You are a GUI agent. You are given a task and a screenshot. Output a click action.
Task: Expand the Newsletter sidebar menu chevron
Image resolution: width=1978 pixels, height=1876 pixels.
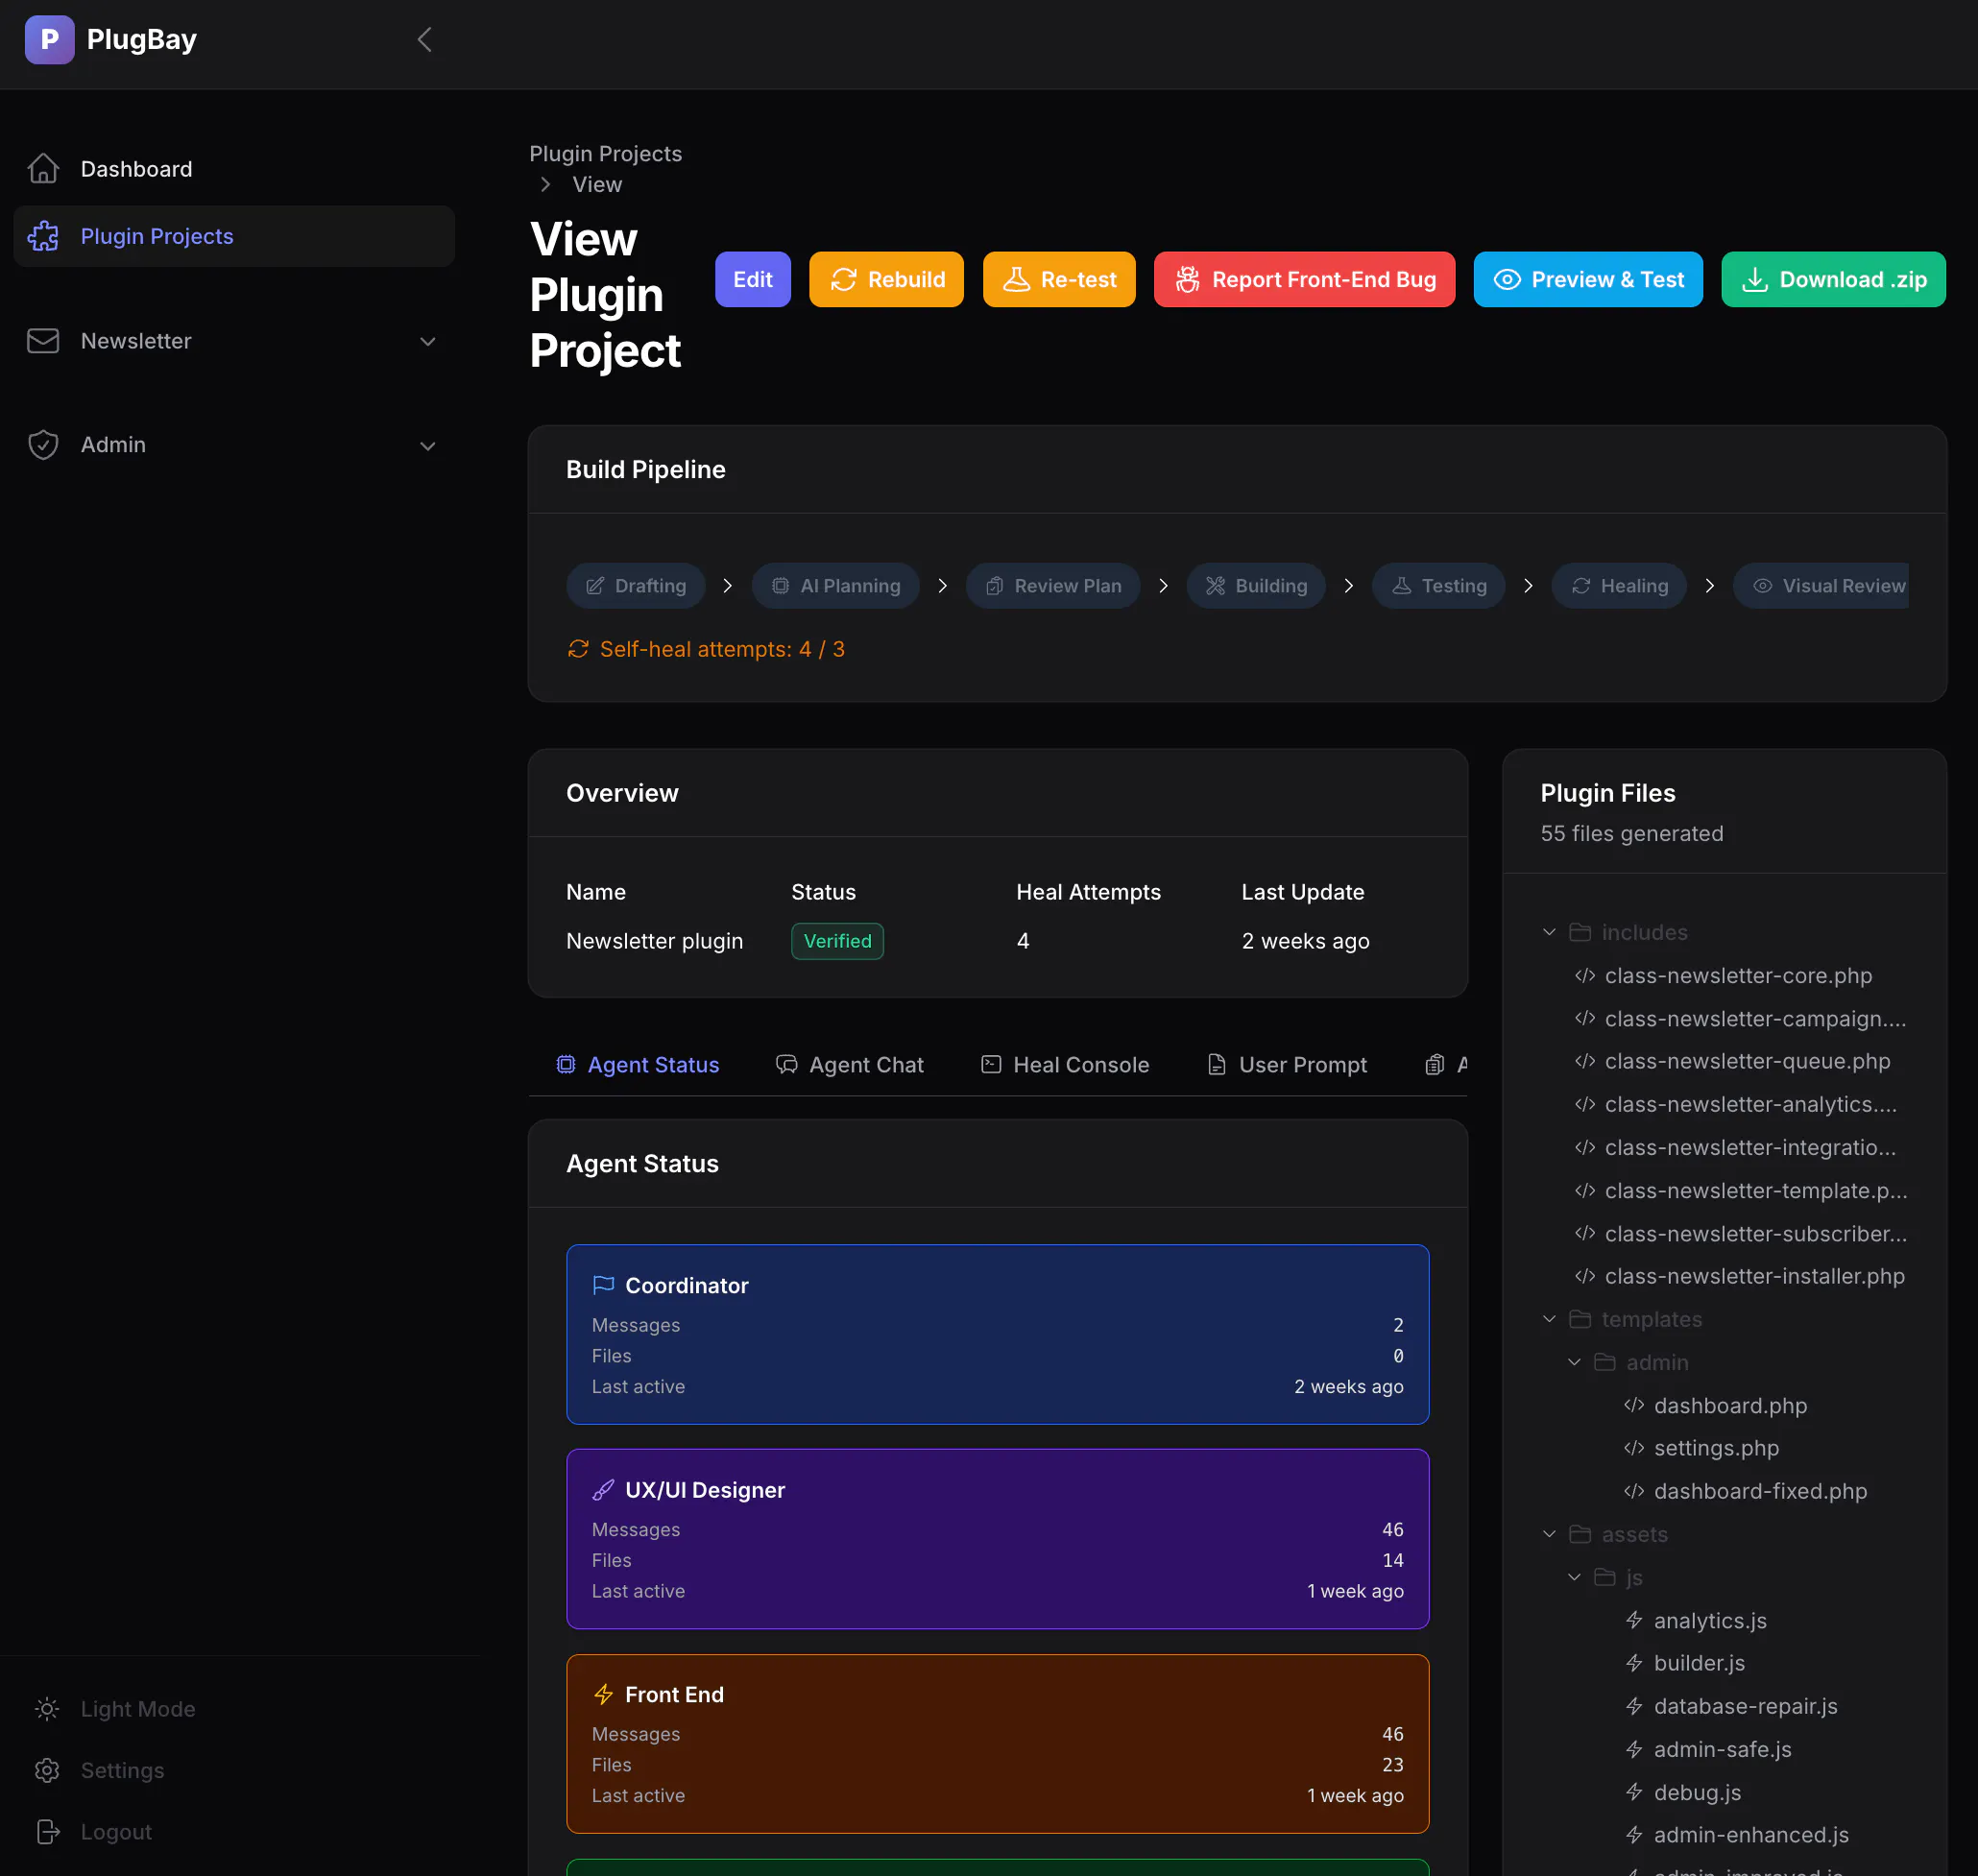(428, 341)
